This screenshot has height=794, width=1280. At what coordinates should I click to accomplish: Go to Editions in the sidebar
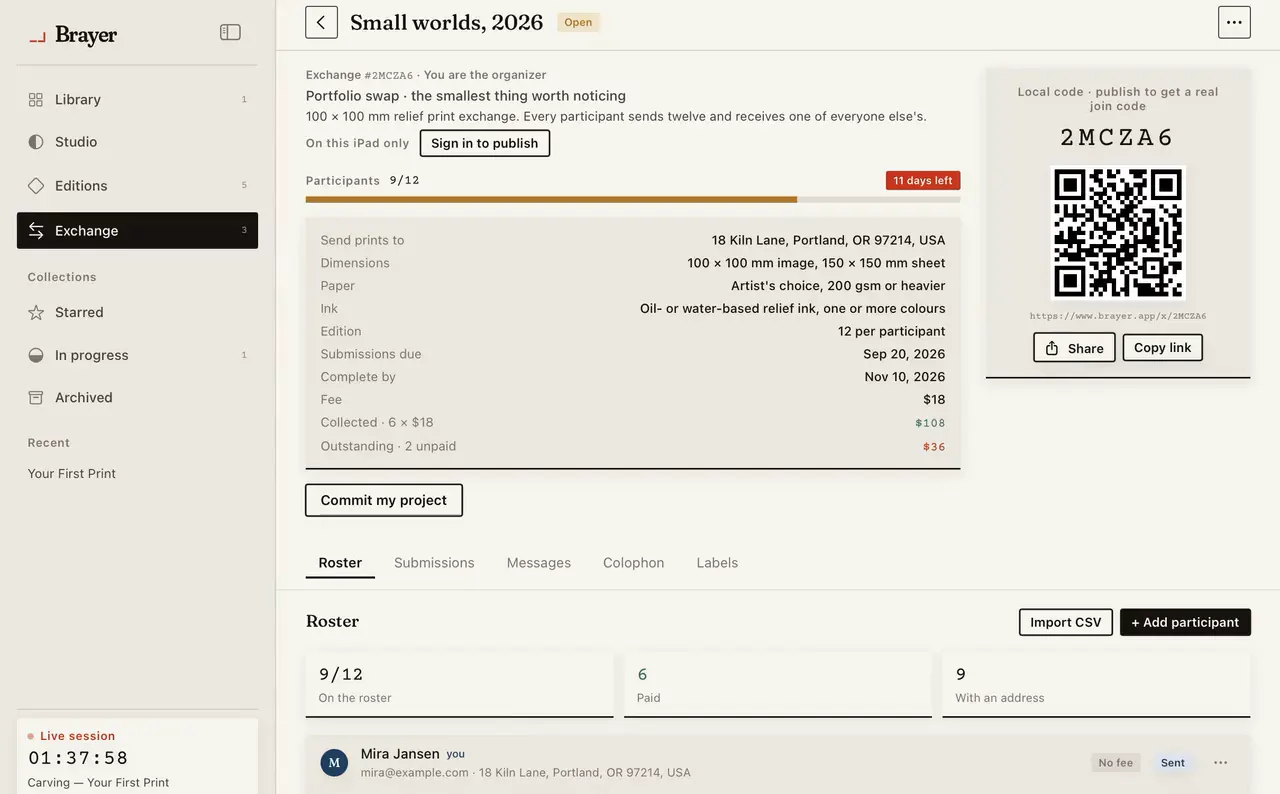point(137,185)
